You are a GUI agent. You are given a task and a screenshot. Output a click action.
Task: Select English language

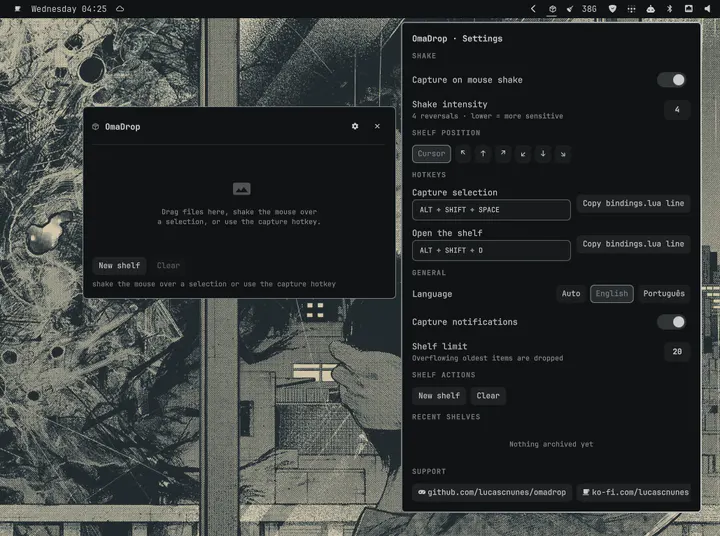pos(612,294)
